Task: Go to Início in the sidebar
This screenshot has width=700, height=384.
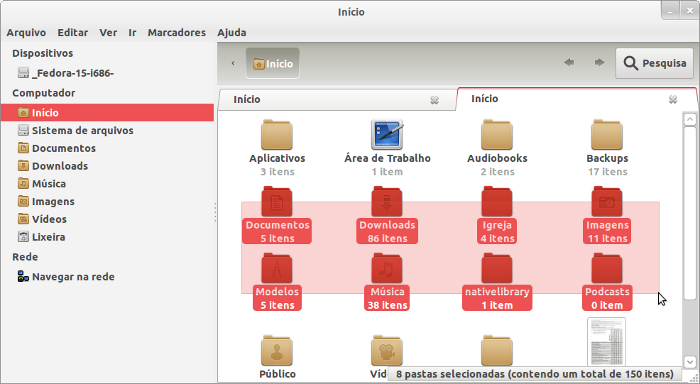Action: pyautogui.click(x=108, y=113)
